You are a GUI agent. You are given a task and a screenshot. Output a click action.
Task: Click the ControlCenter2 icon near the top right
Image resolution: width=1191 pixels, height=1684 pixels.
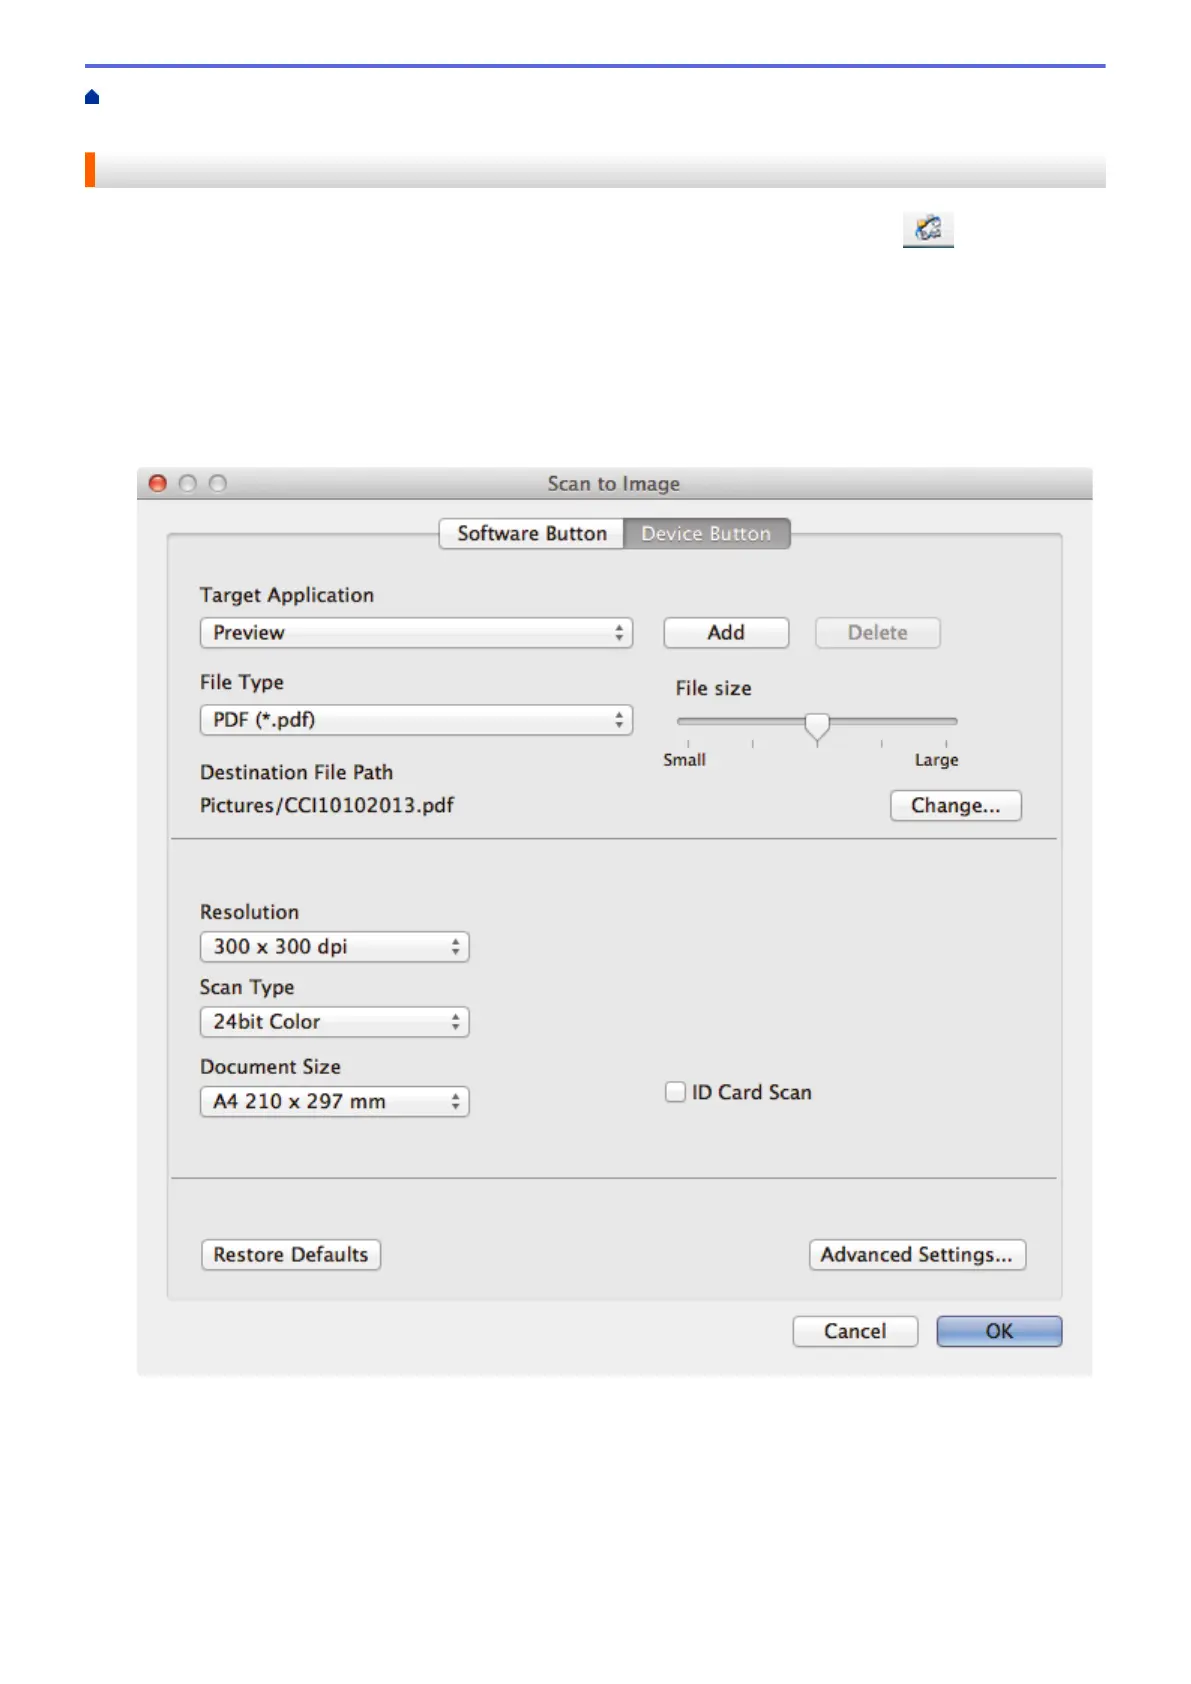pos(928,229)
